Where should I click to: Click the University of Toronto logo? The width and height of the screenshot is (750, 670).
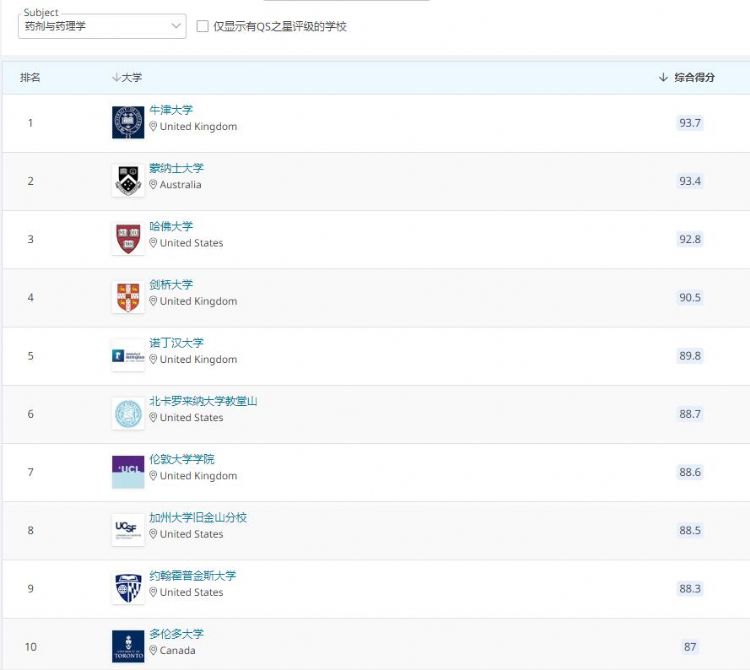pos(128,646)
